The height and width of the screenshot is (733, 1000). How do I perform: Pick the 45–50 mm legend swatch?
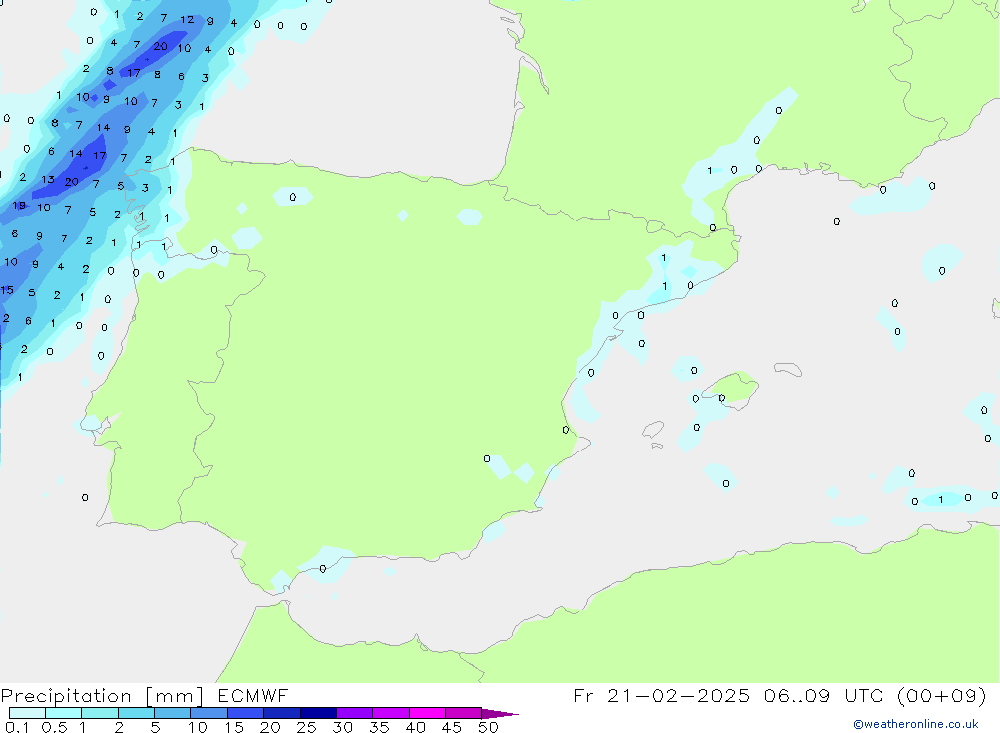(464, 713)
